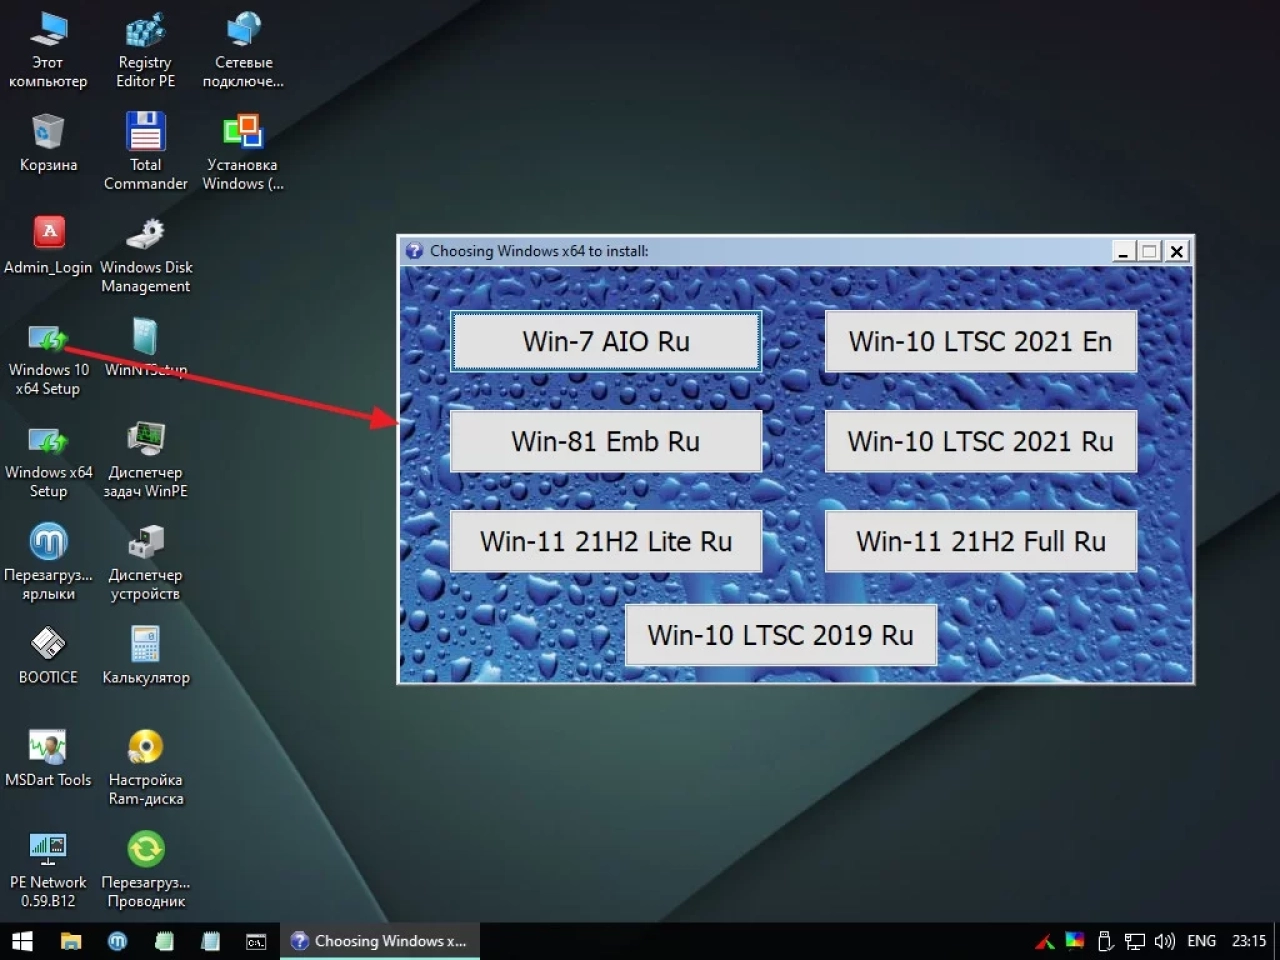
Task: Open the 23:15 clock
Action: point(1249,941)
